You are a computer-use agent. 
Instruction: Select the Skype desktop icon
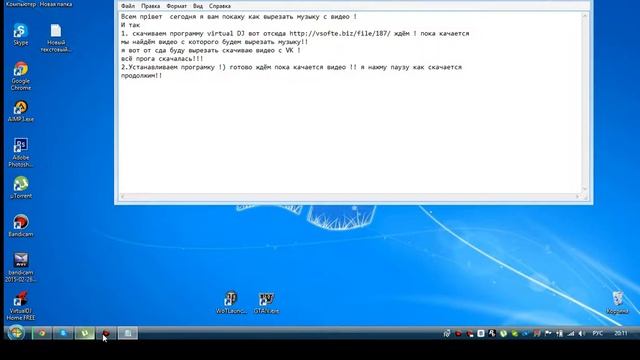pos(20,34)
